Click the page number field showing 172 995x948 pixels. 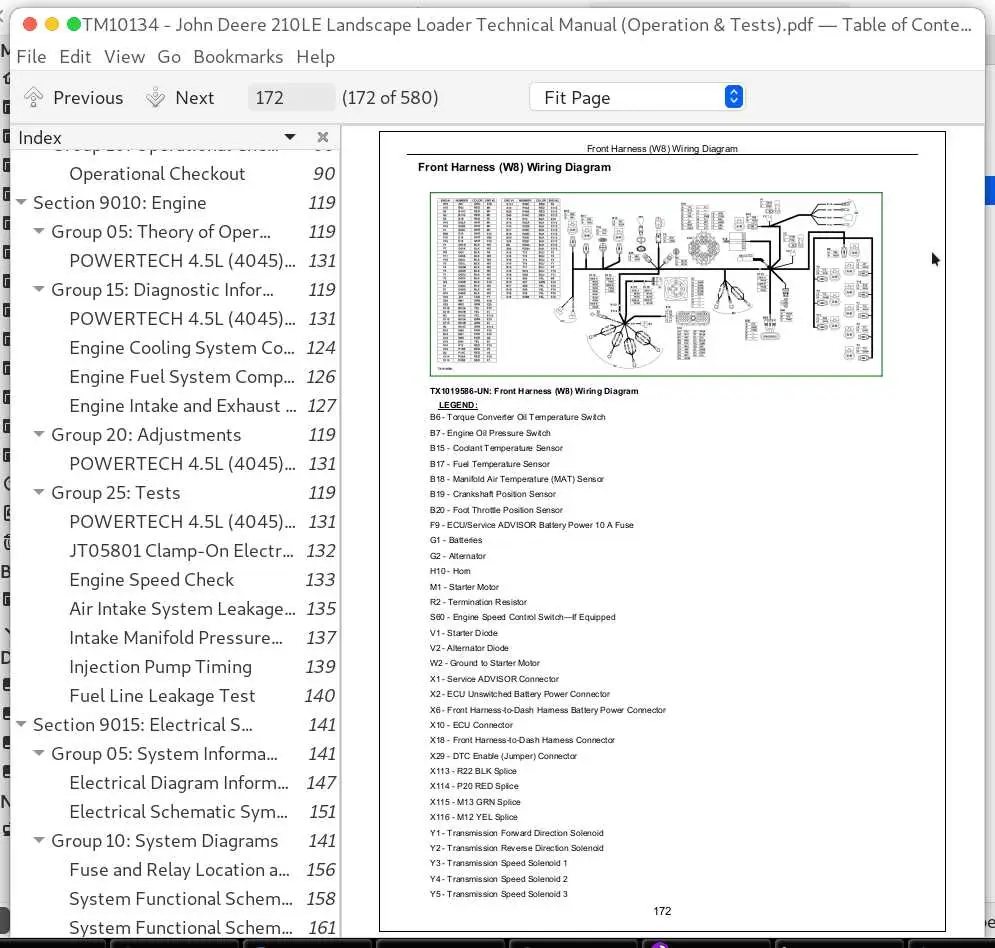pyautogui.click(x=291, y=97)
